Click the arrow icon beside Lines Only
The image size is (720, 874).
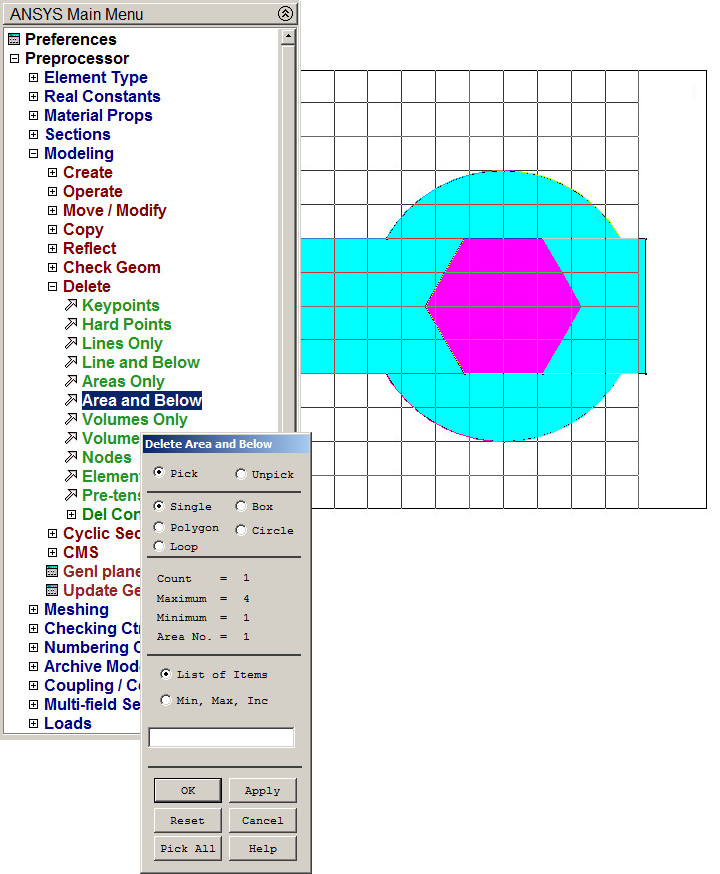tap(71, 343)
